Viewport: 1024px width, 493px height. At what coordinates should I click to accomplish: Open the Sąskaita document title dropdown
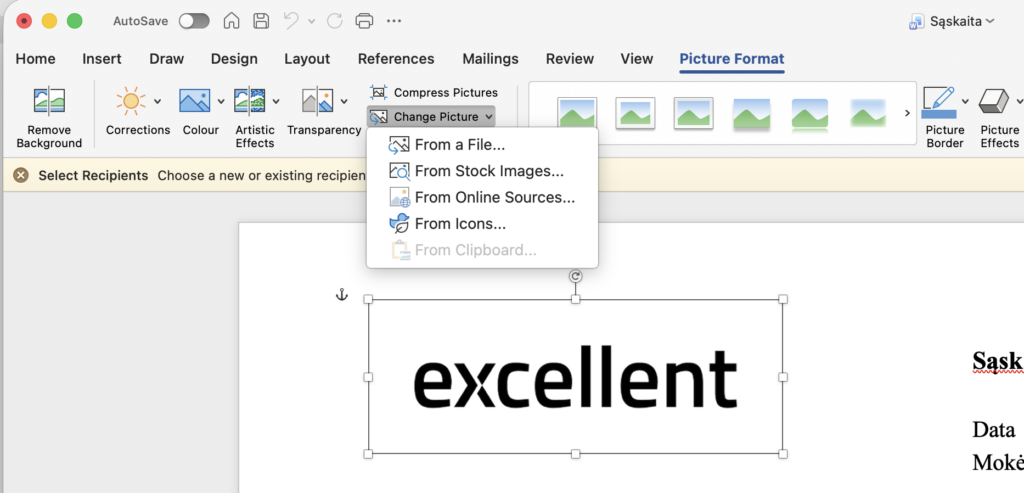click(x=990, y=21)
